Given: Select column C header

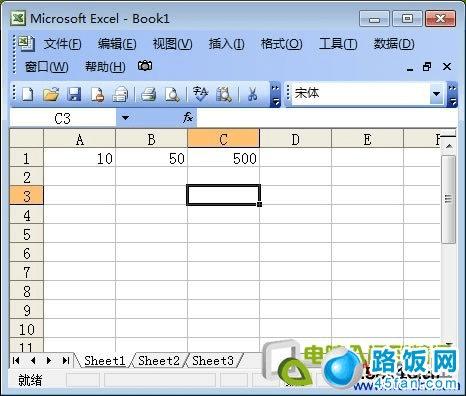Looking at the screenshot, I should pyautogui.click(x=224, y=139).
